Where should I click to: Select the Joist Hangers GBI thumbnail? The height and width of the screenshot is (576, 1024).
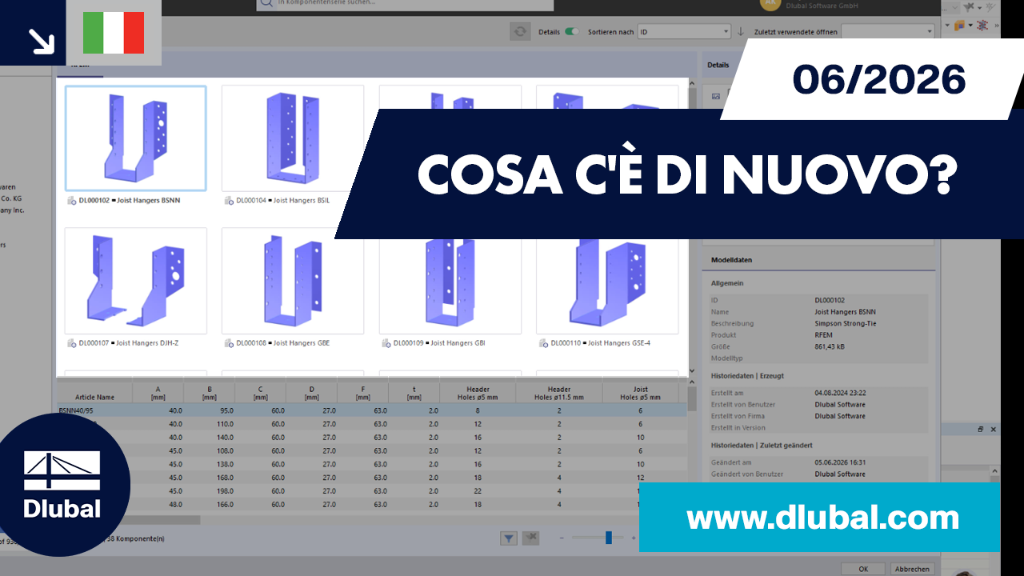pos(450,286)
